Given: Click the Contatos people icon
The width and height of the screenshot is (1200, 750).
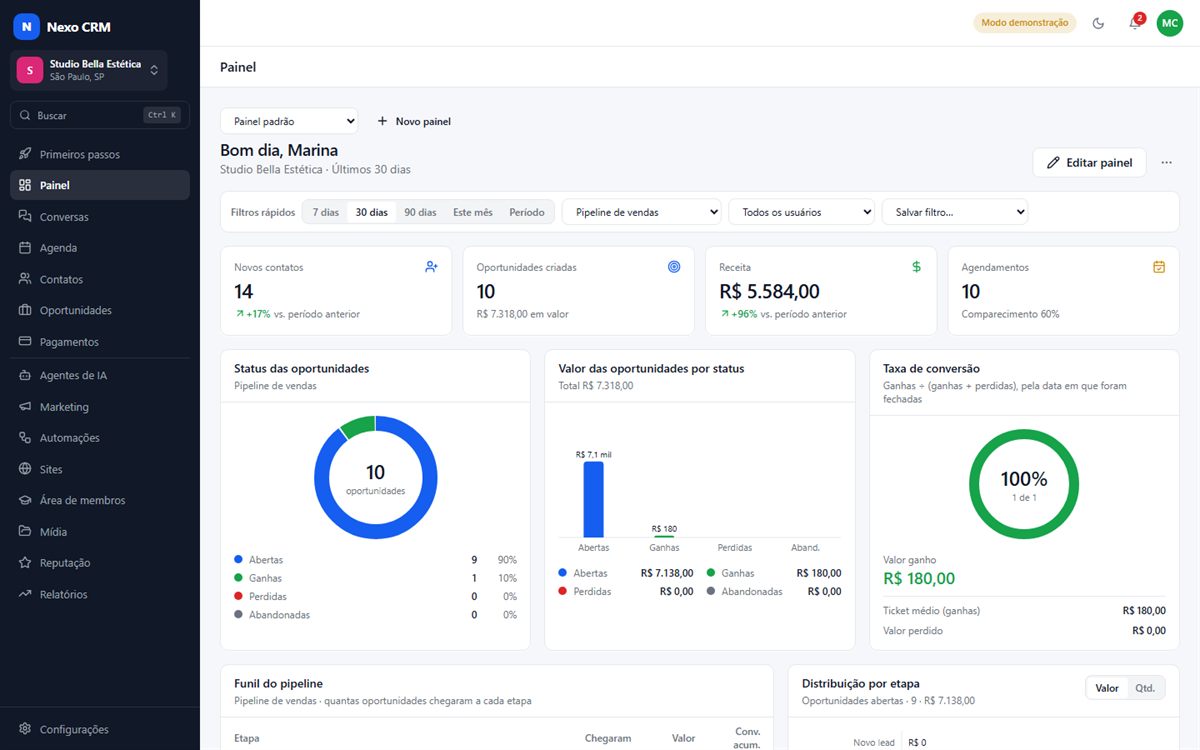Looking at the screenshot, I should [25, 279].
